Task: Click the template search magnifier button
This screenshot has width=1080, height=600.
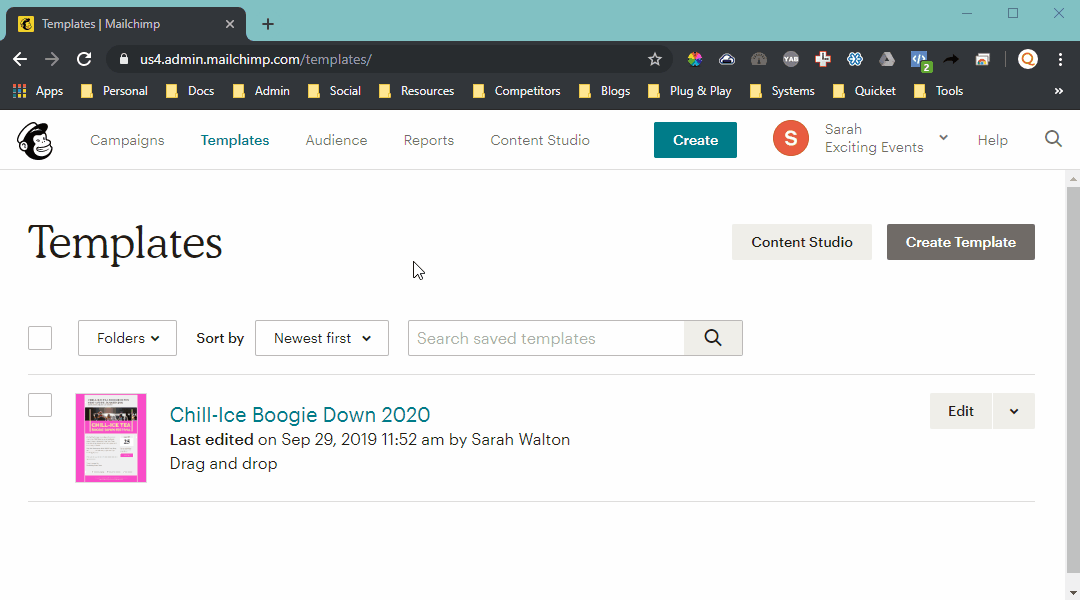Action: 713,338
